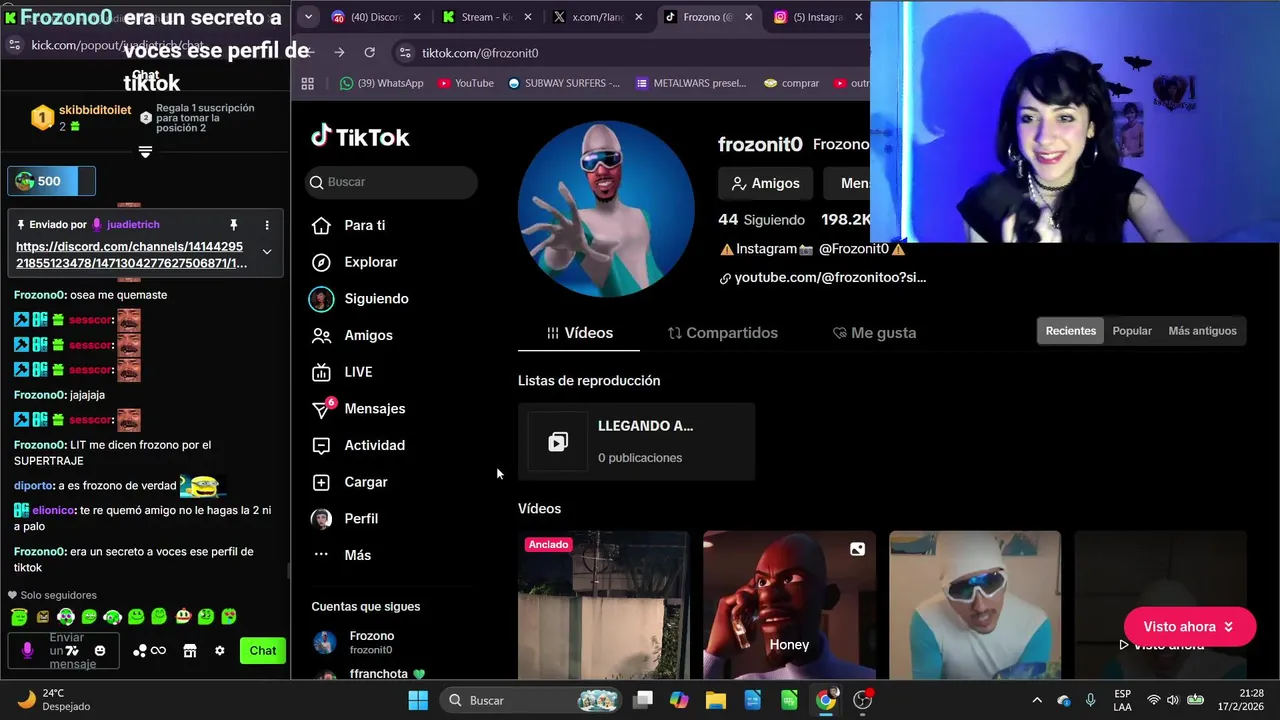The height and width of the screenshot is (720, 1280).
Task: Open the Honey video thumbnail
Action: [789, 605]
